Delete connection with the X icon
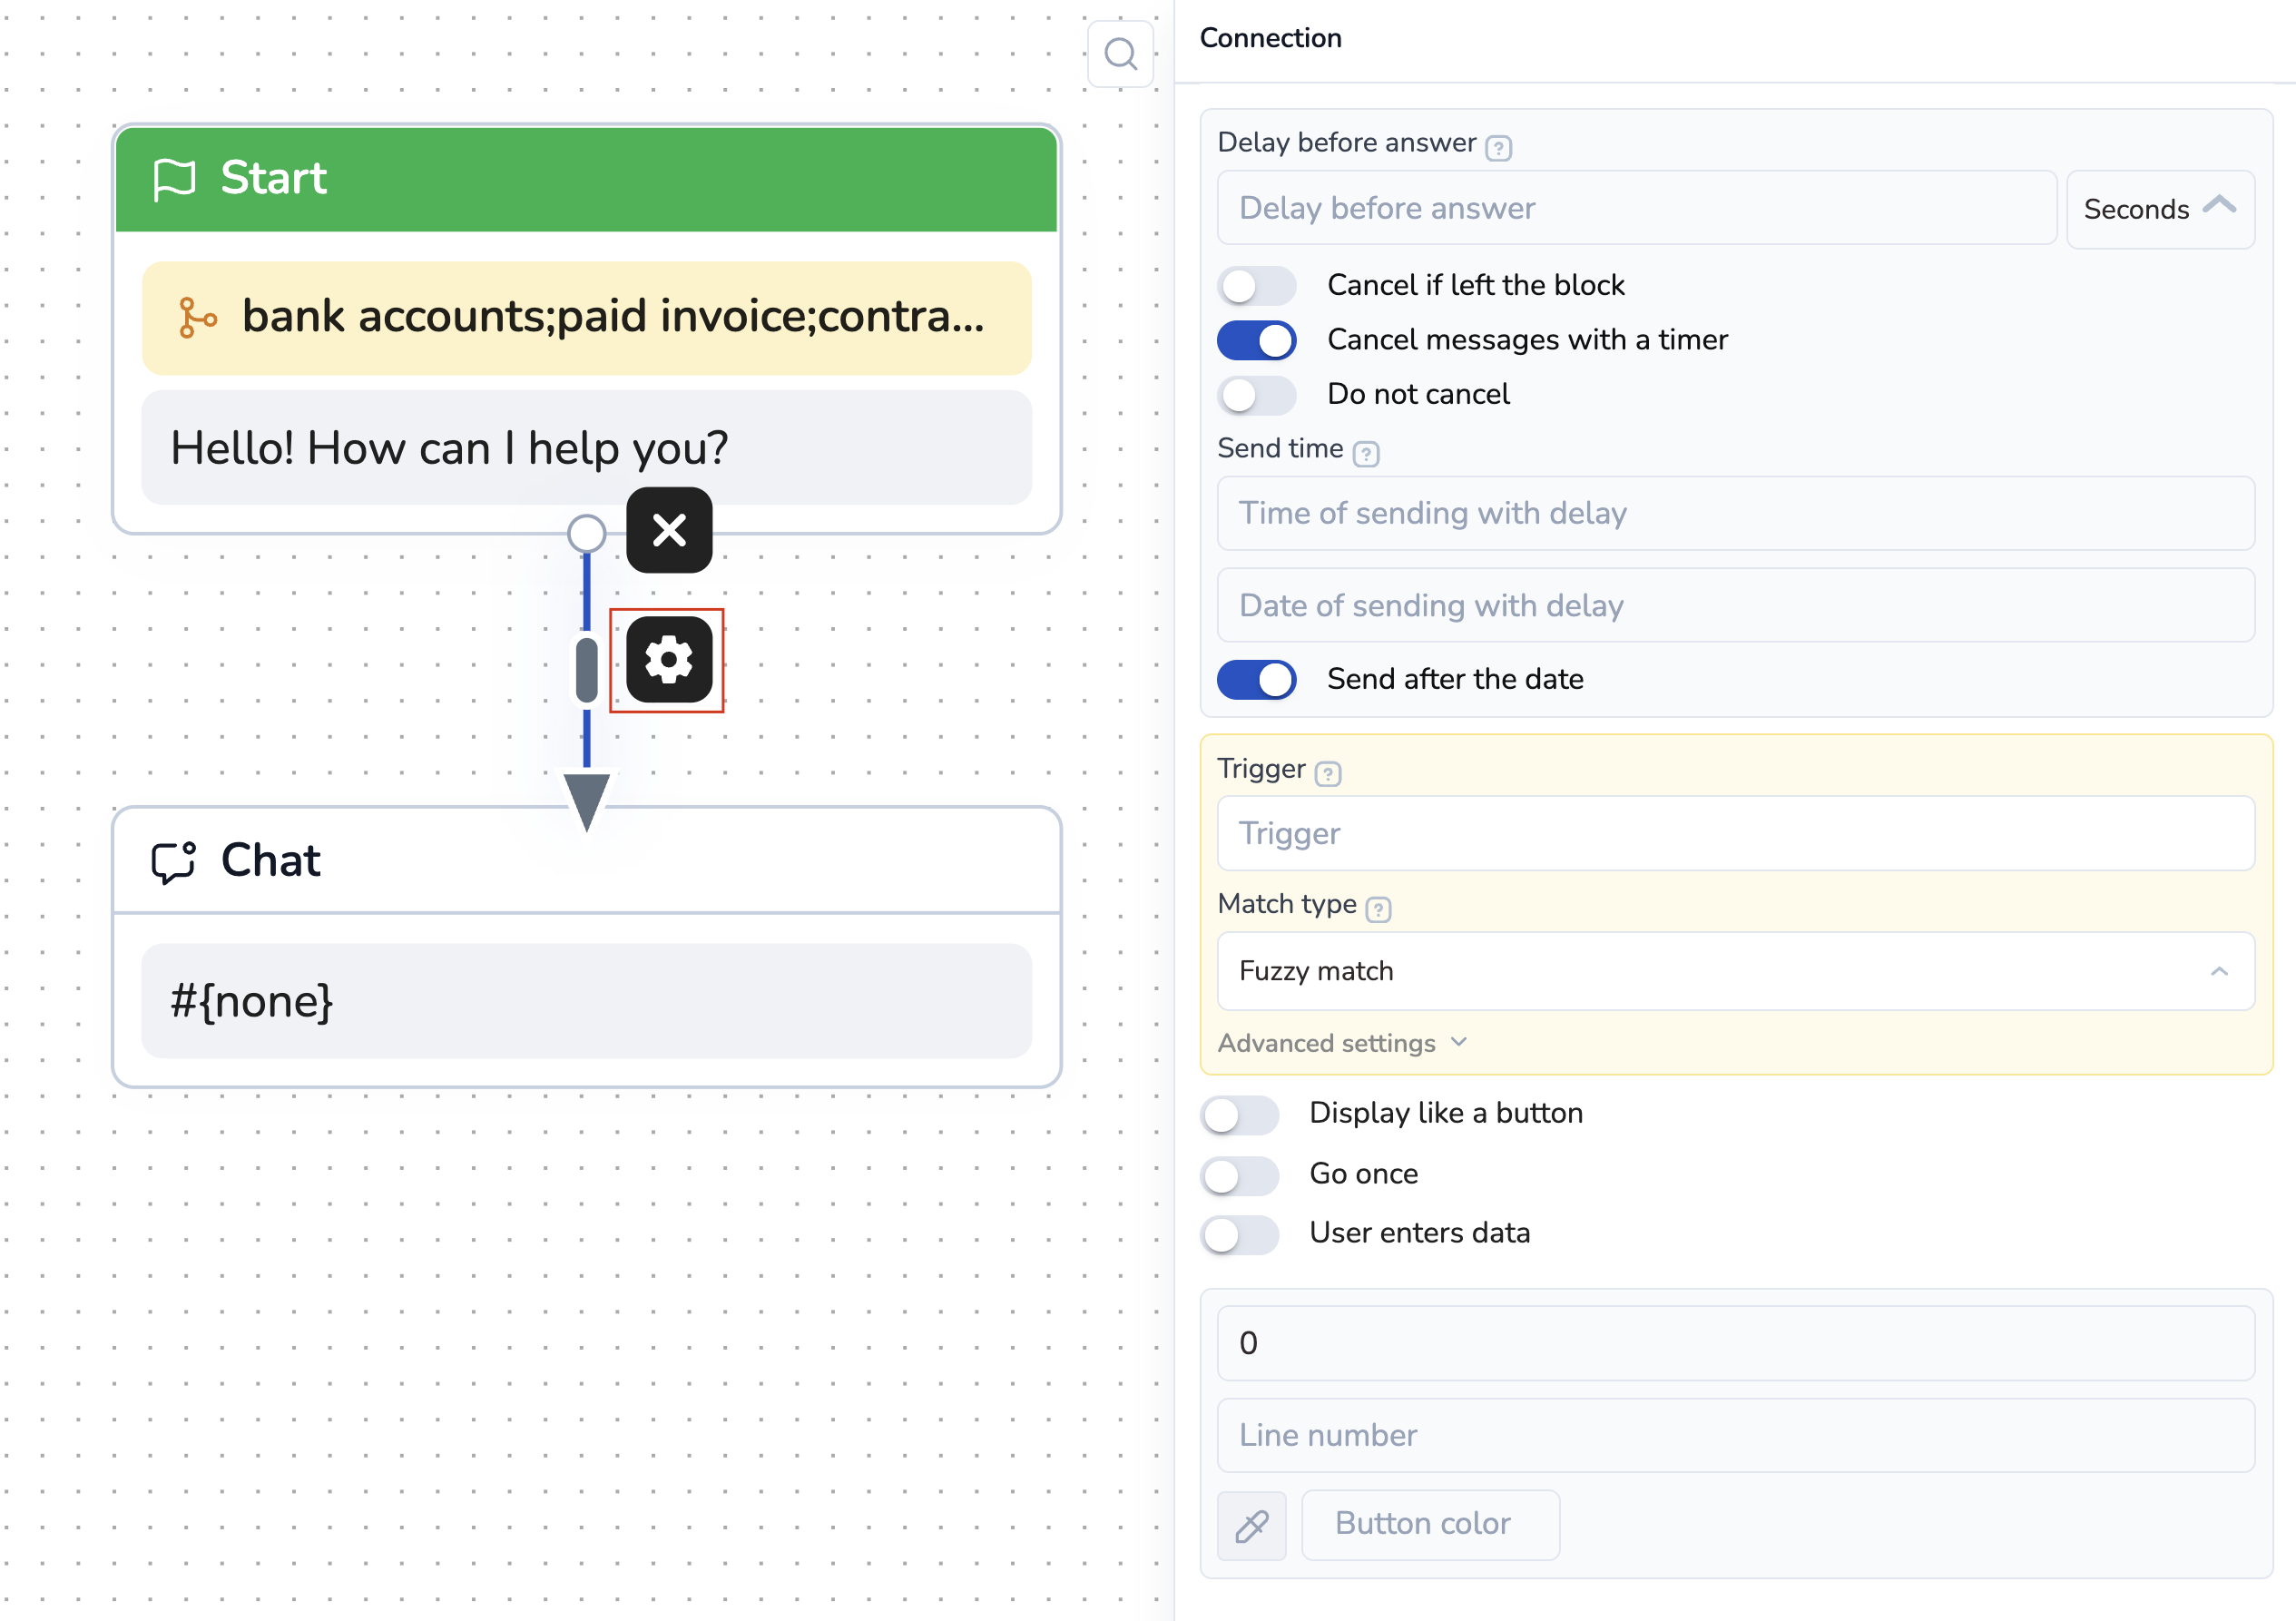2296x1621 pixels. pyautogui.click(x=669, y=530)
